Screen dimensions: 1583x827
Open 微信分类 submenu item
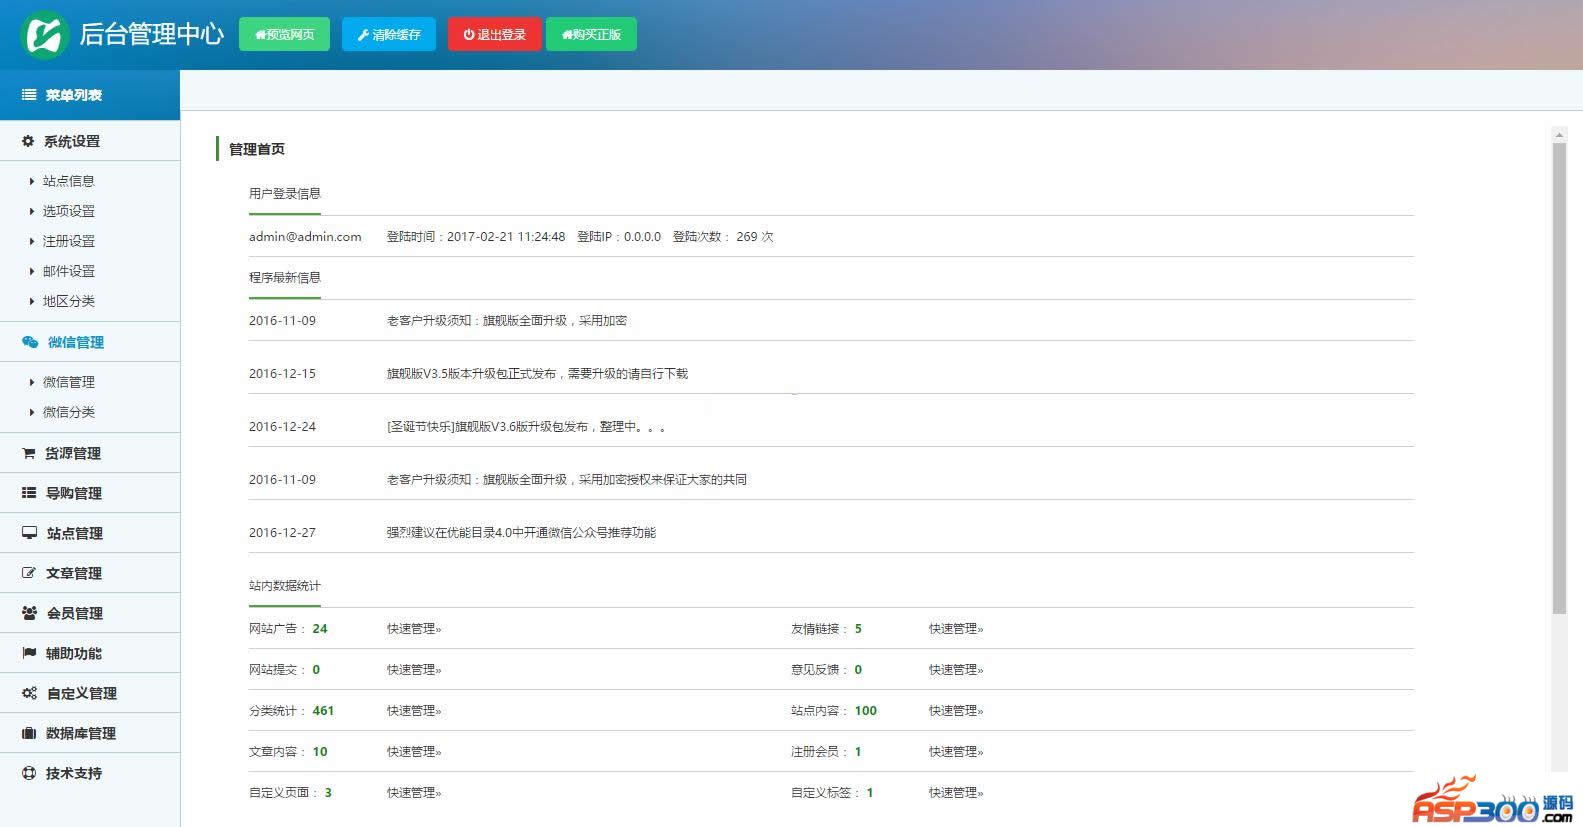68,412
